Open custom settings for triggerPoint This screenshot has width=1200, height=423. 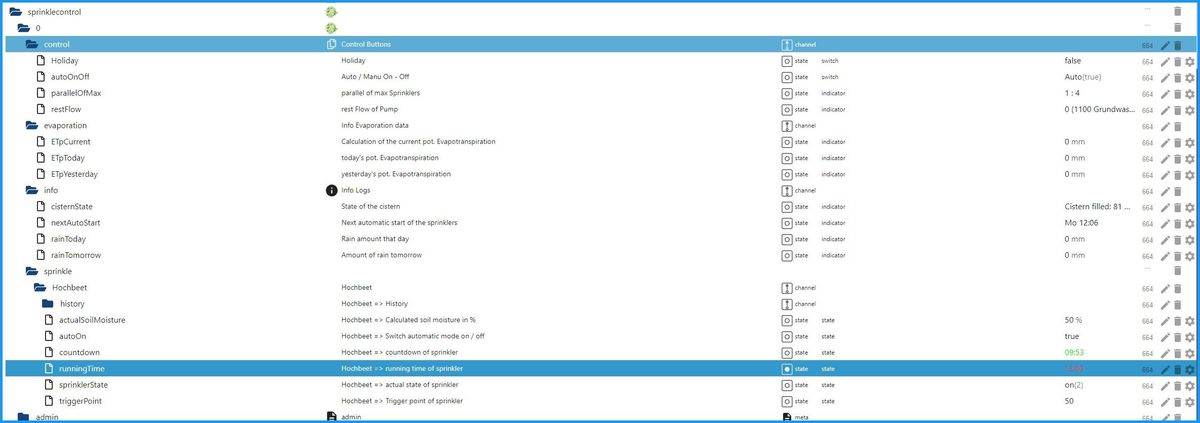(x=1189, y=401)
